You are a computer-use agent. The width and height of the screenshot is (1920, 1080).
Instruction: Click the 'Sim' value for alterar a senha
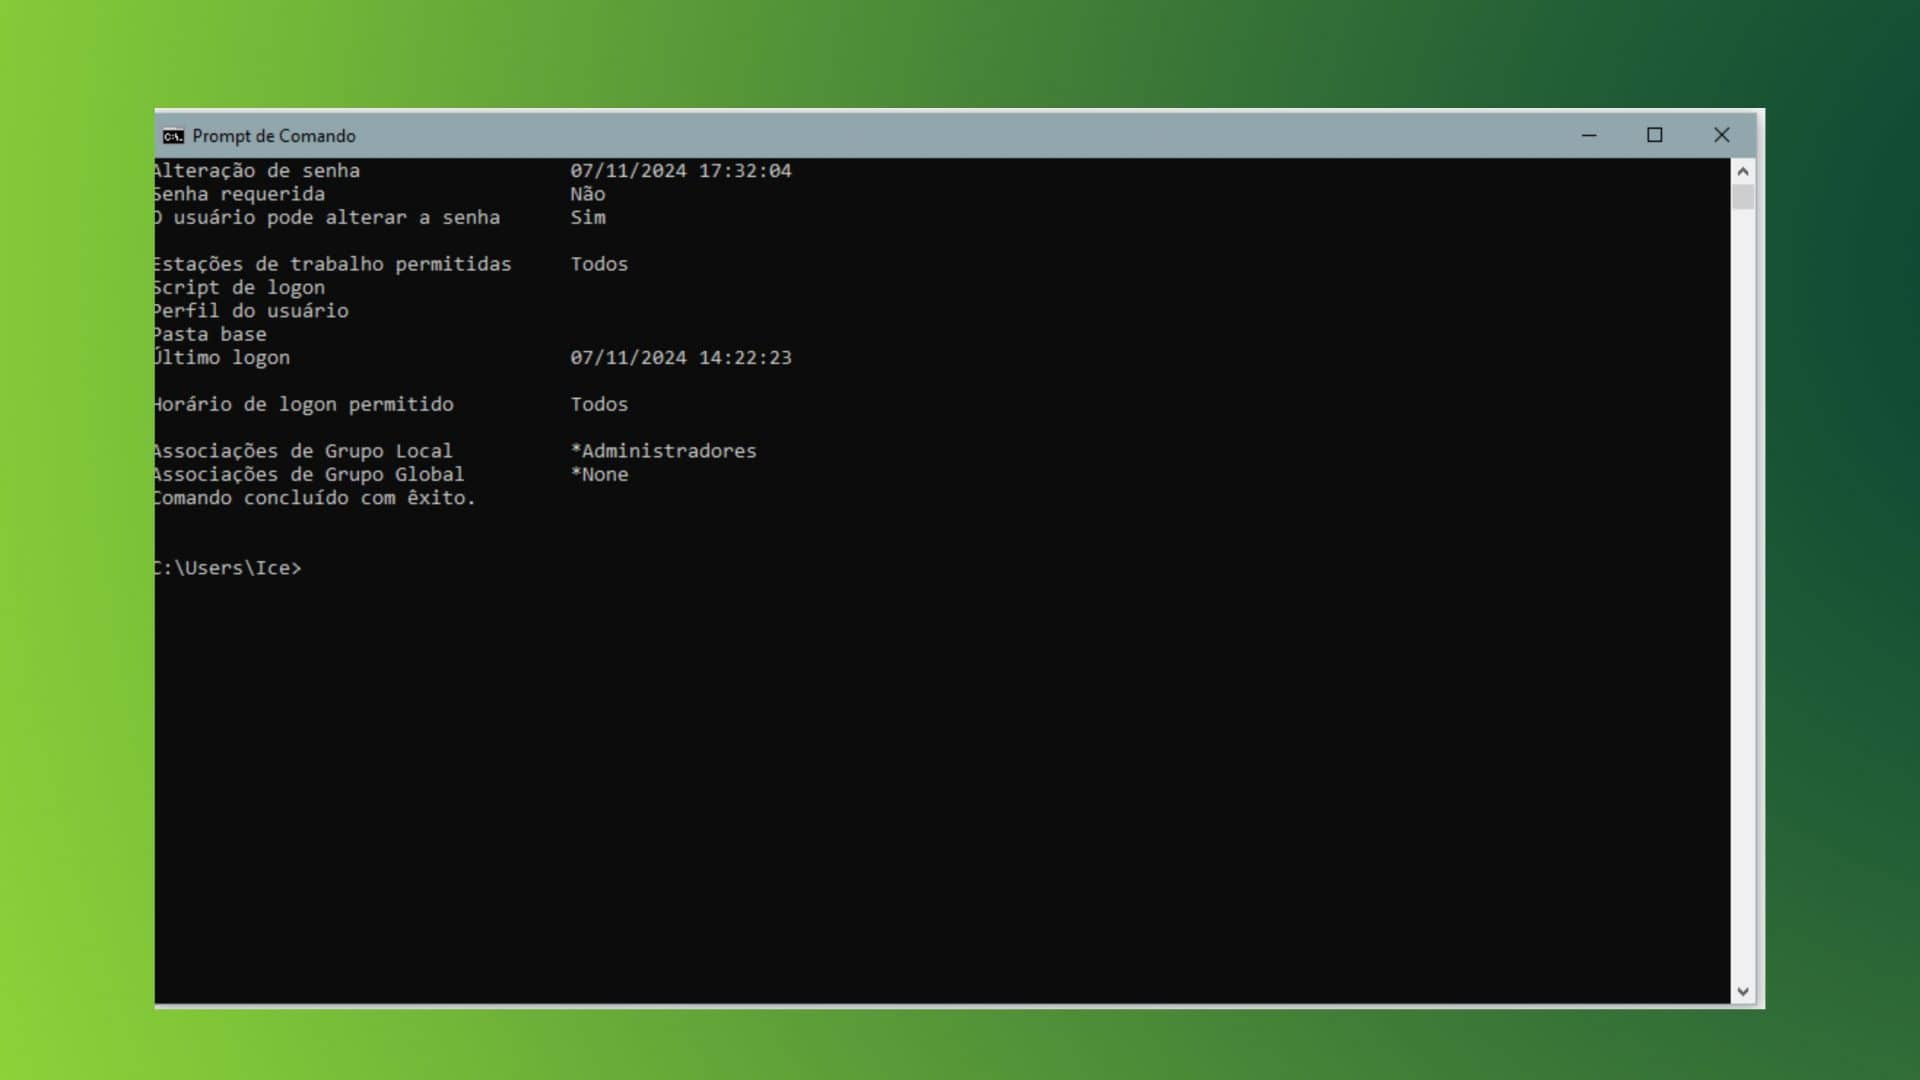tap(588, 217)
